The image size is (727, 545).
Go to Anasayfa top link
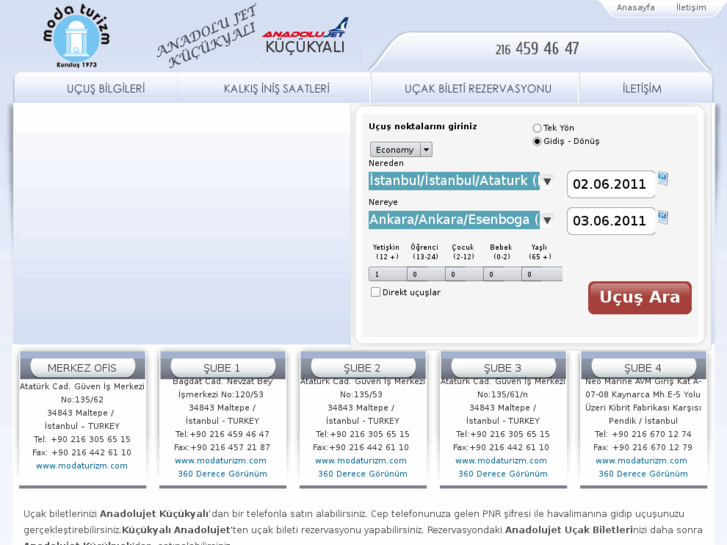pyautogui.click(x=635, y=7)
